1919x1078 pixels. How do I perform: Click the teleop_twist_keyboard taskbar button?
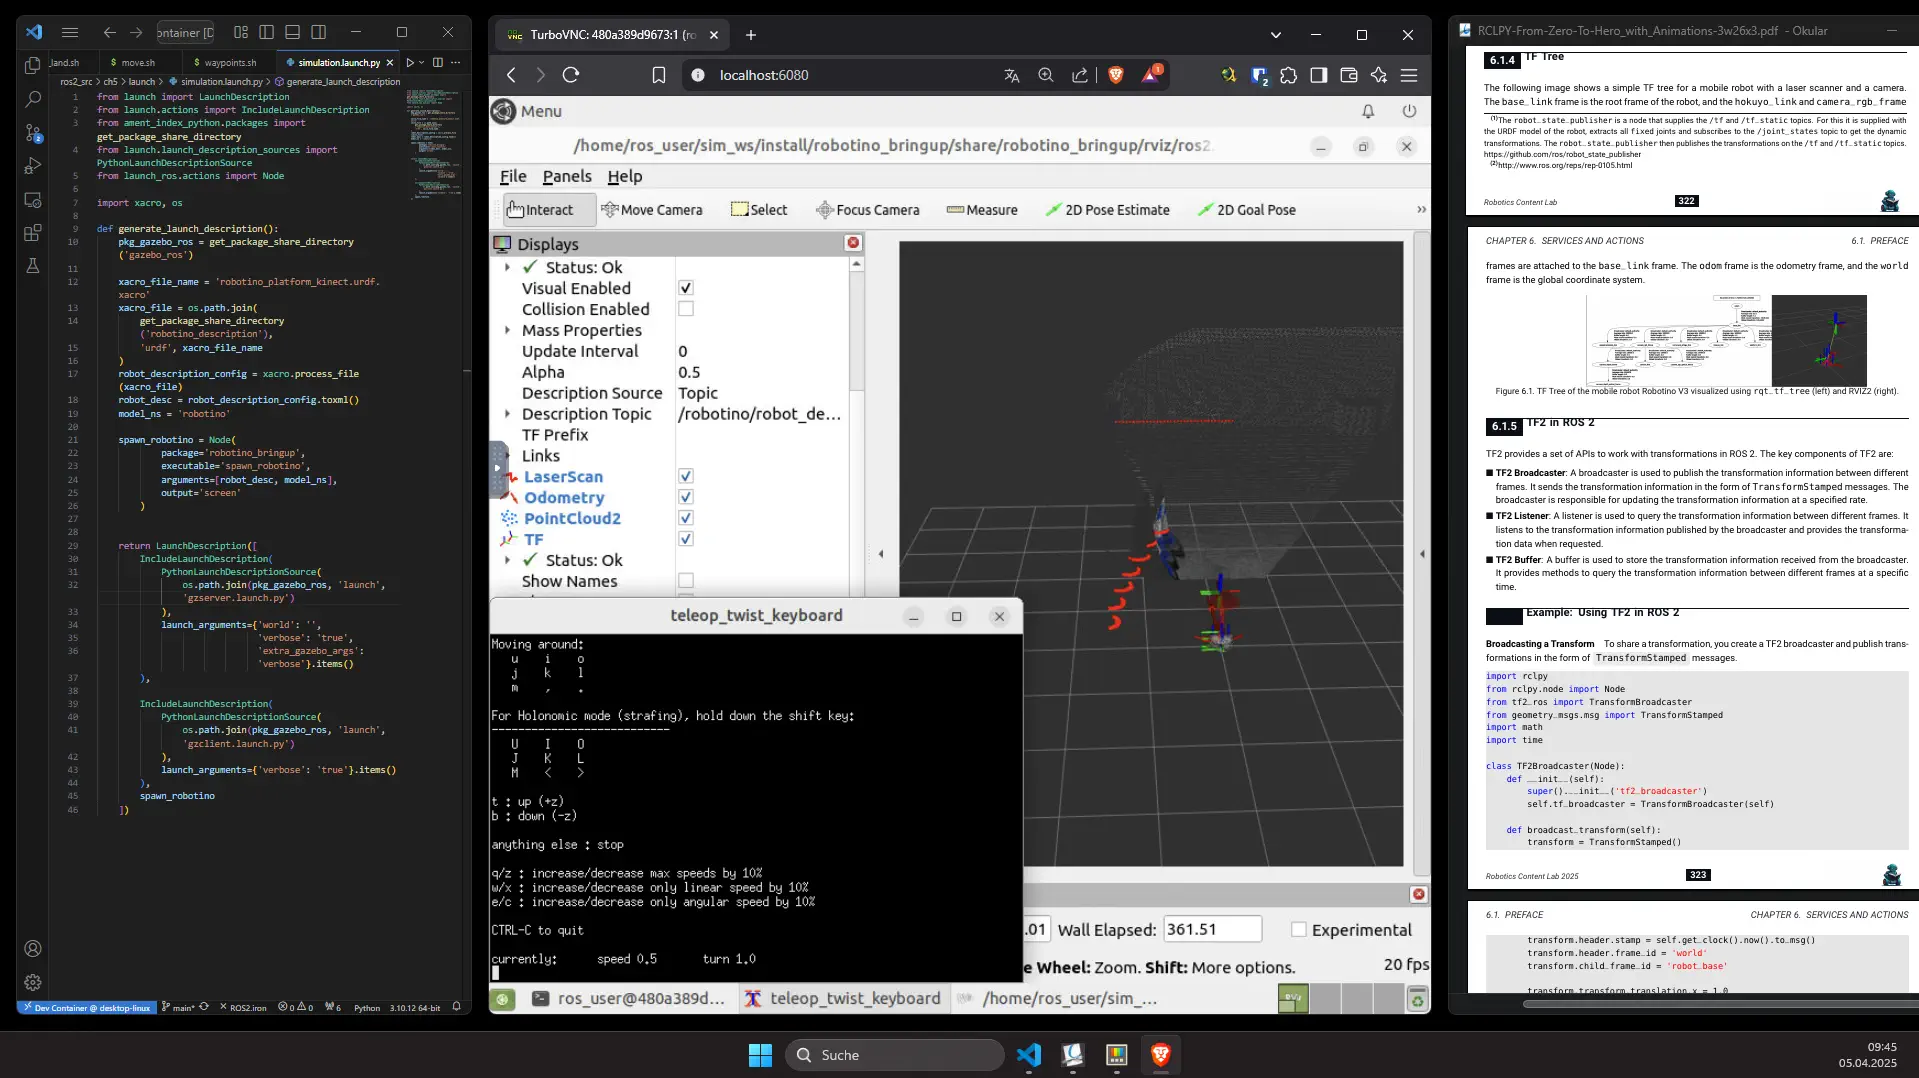(843, 998)
